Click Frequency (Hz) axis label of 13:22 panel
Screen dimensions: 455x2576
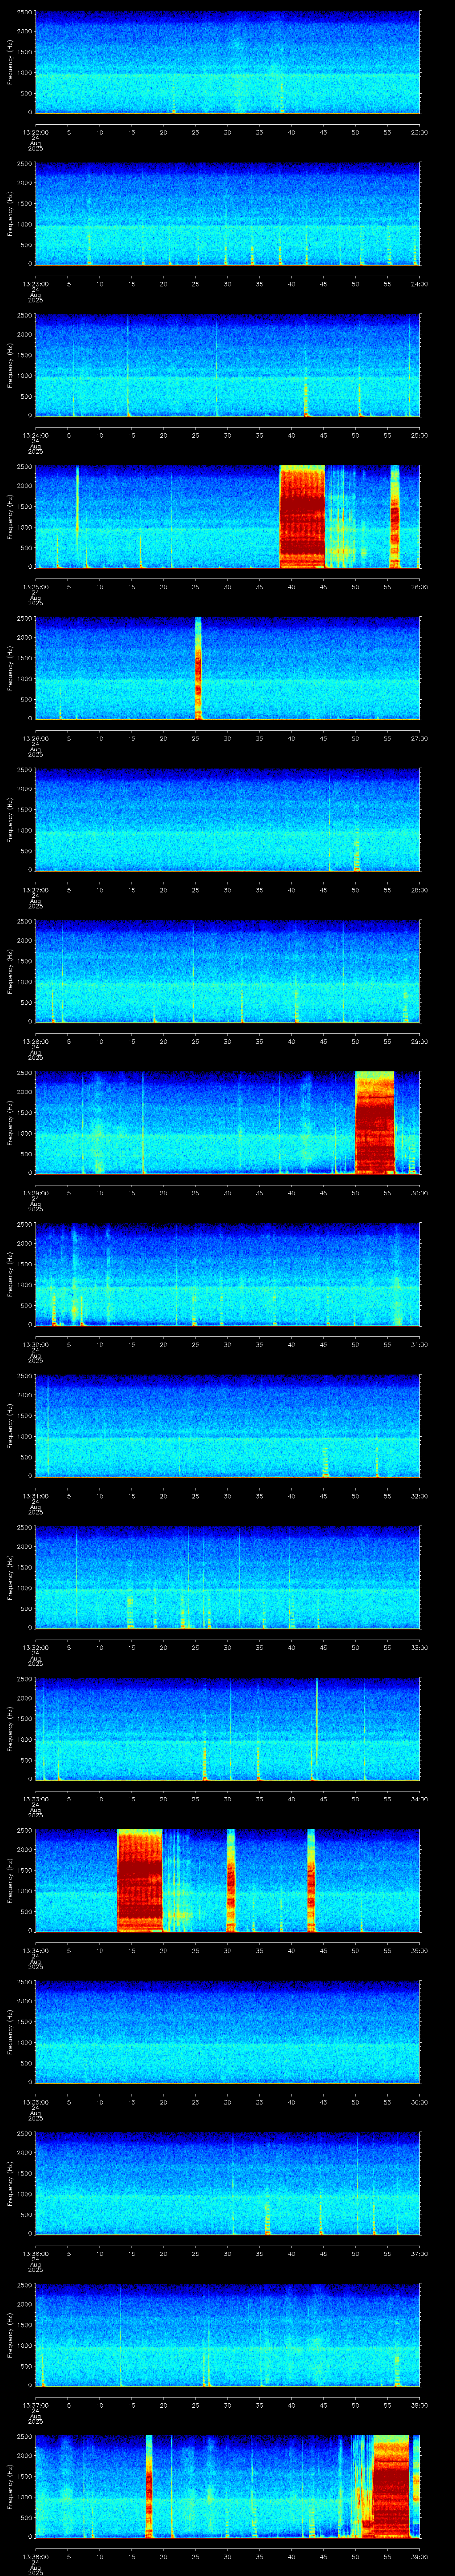click(x=10, y=62)
